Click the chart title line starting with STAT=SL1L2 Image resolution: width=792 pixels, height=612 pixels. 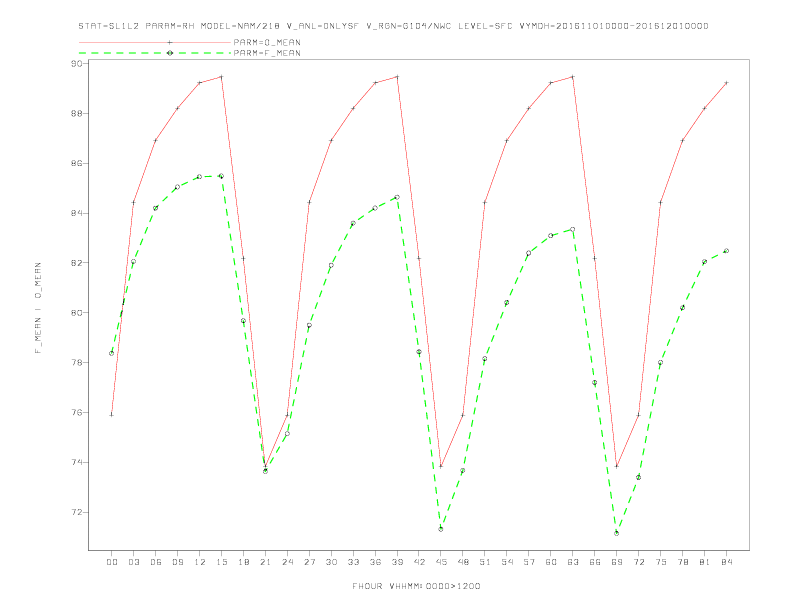click(393, 26)
